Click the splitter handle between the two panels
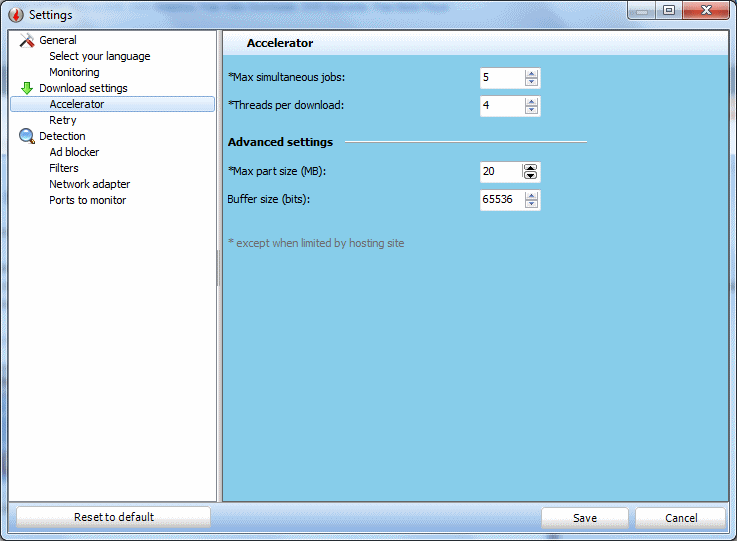 [218, 268]
